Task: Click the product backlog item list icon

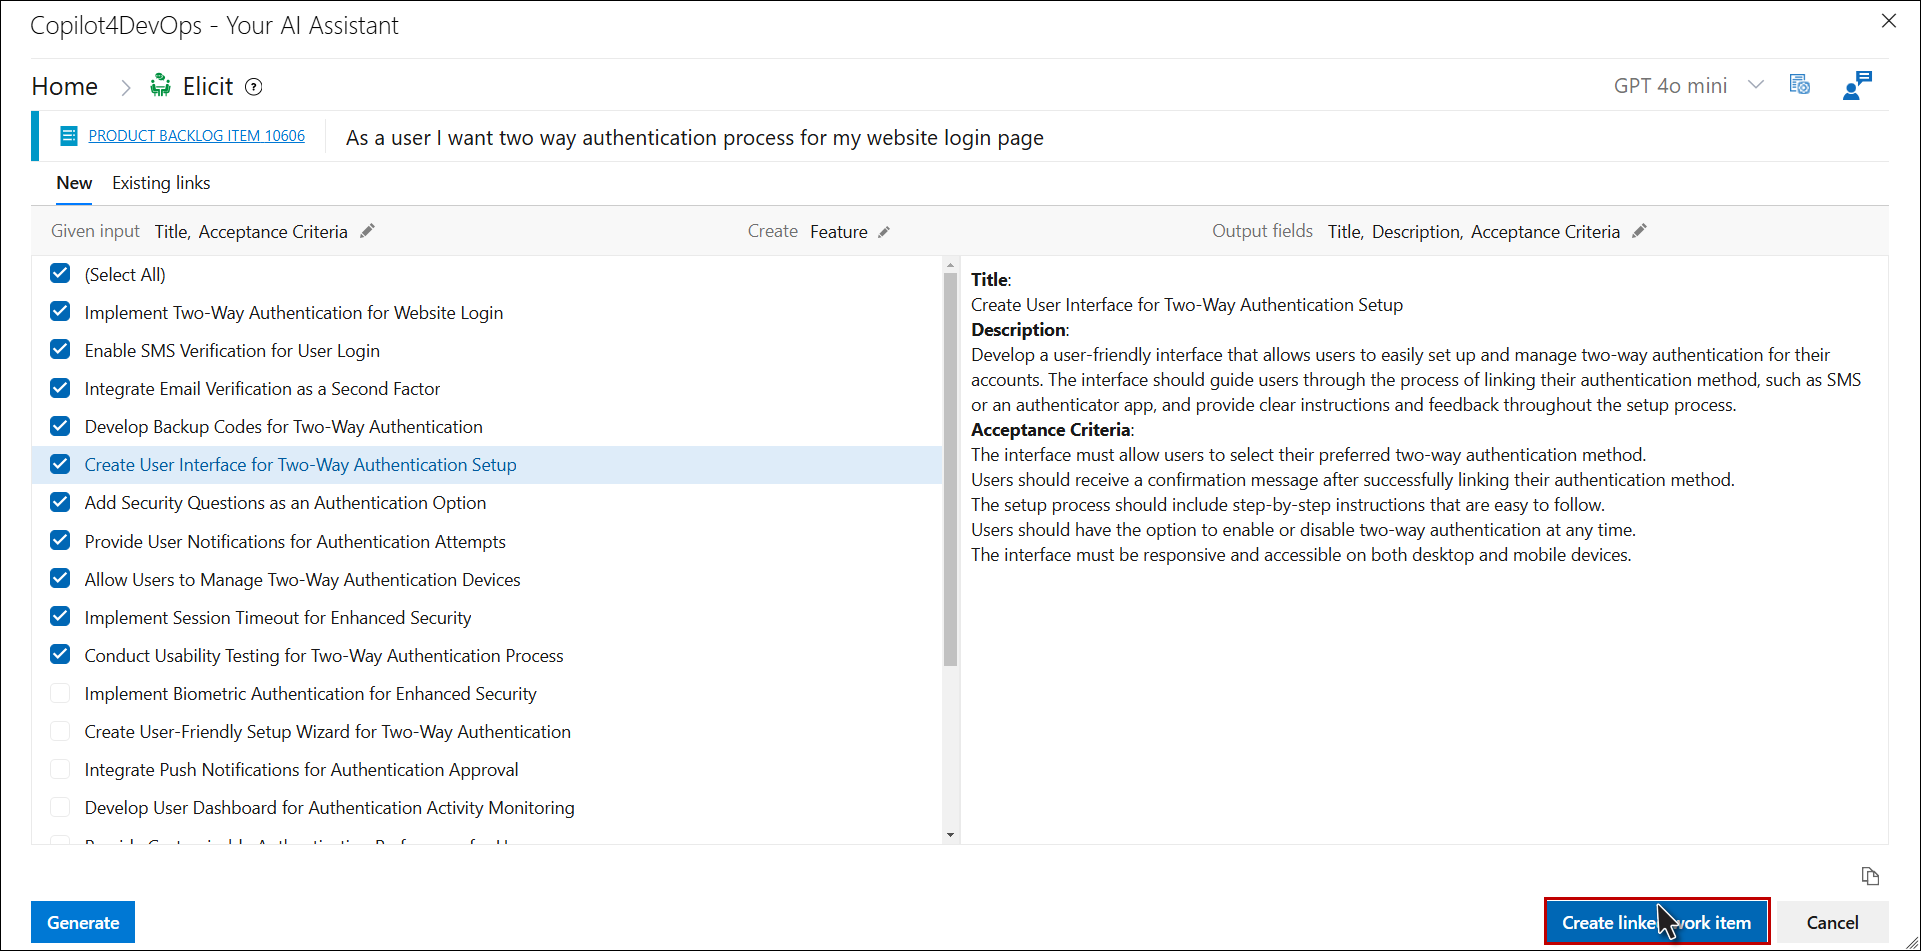Action: point(68,136)
